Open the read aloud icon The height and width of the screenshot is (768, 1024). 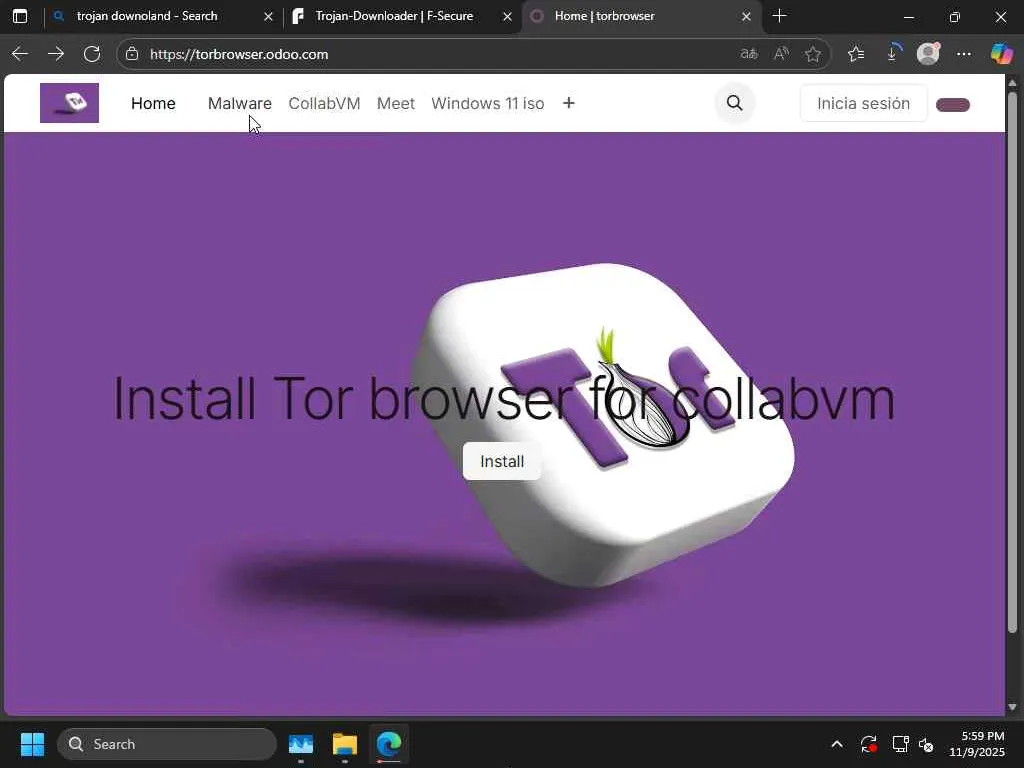[x=781, y=54]
